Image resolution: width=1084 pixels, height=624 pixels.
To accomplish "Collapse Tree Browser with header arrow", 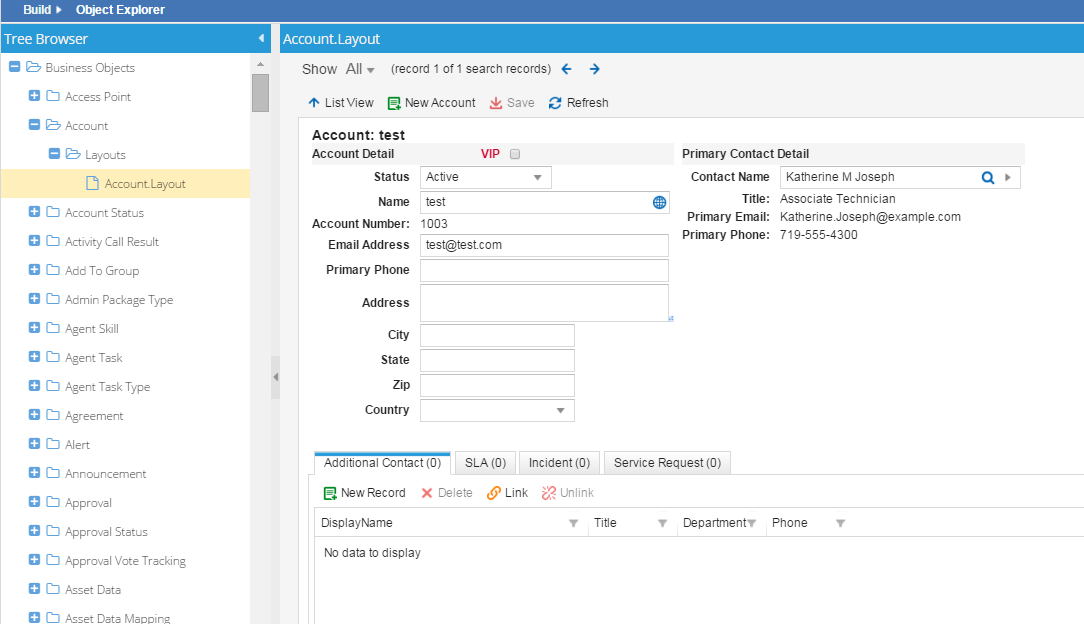I will coord(261,38).
